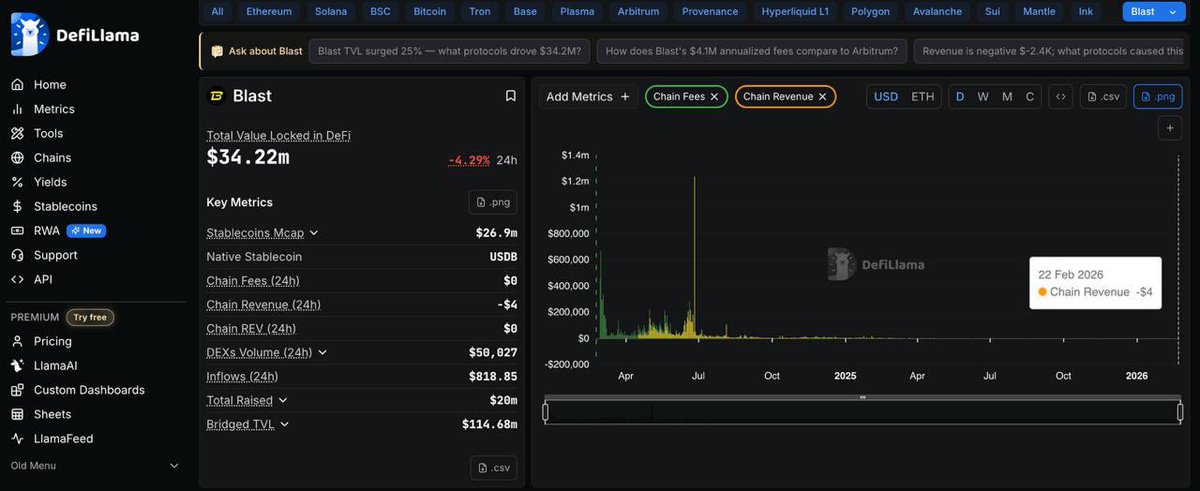Click the right handle of chart range slider
1200x491 pixels.
[x=1180, y=412]
